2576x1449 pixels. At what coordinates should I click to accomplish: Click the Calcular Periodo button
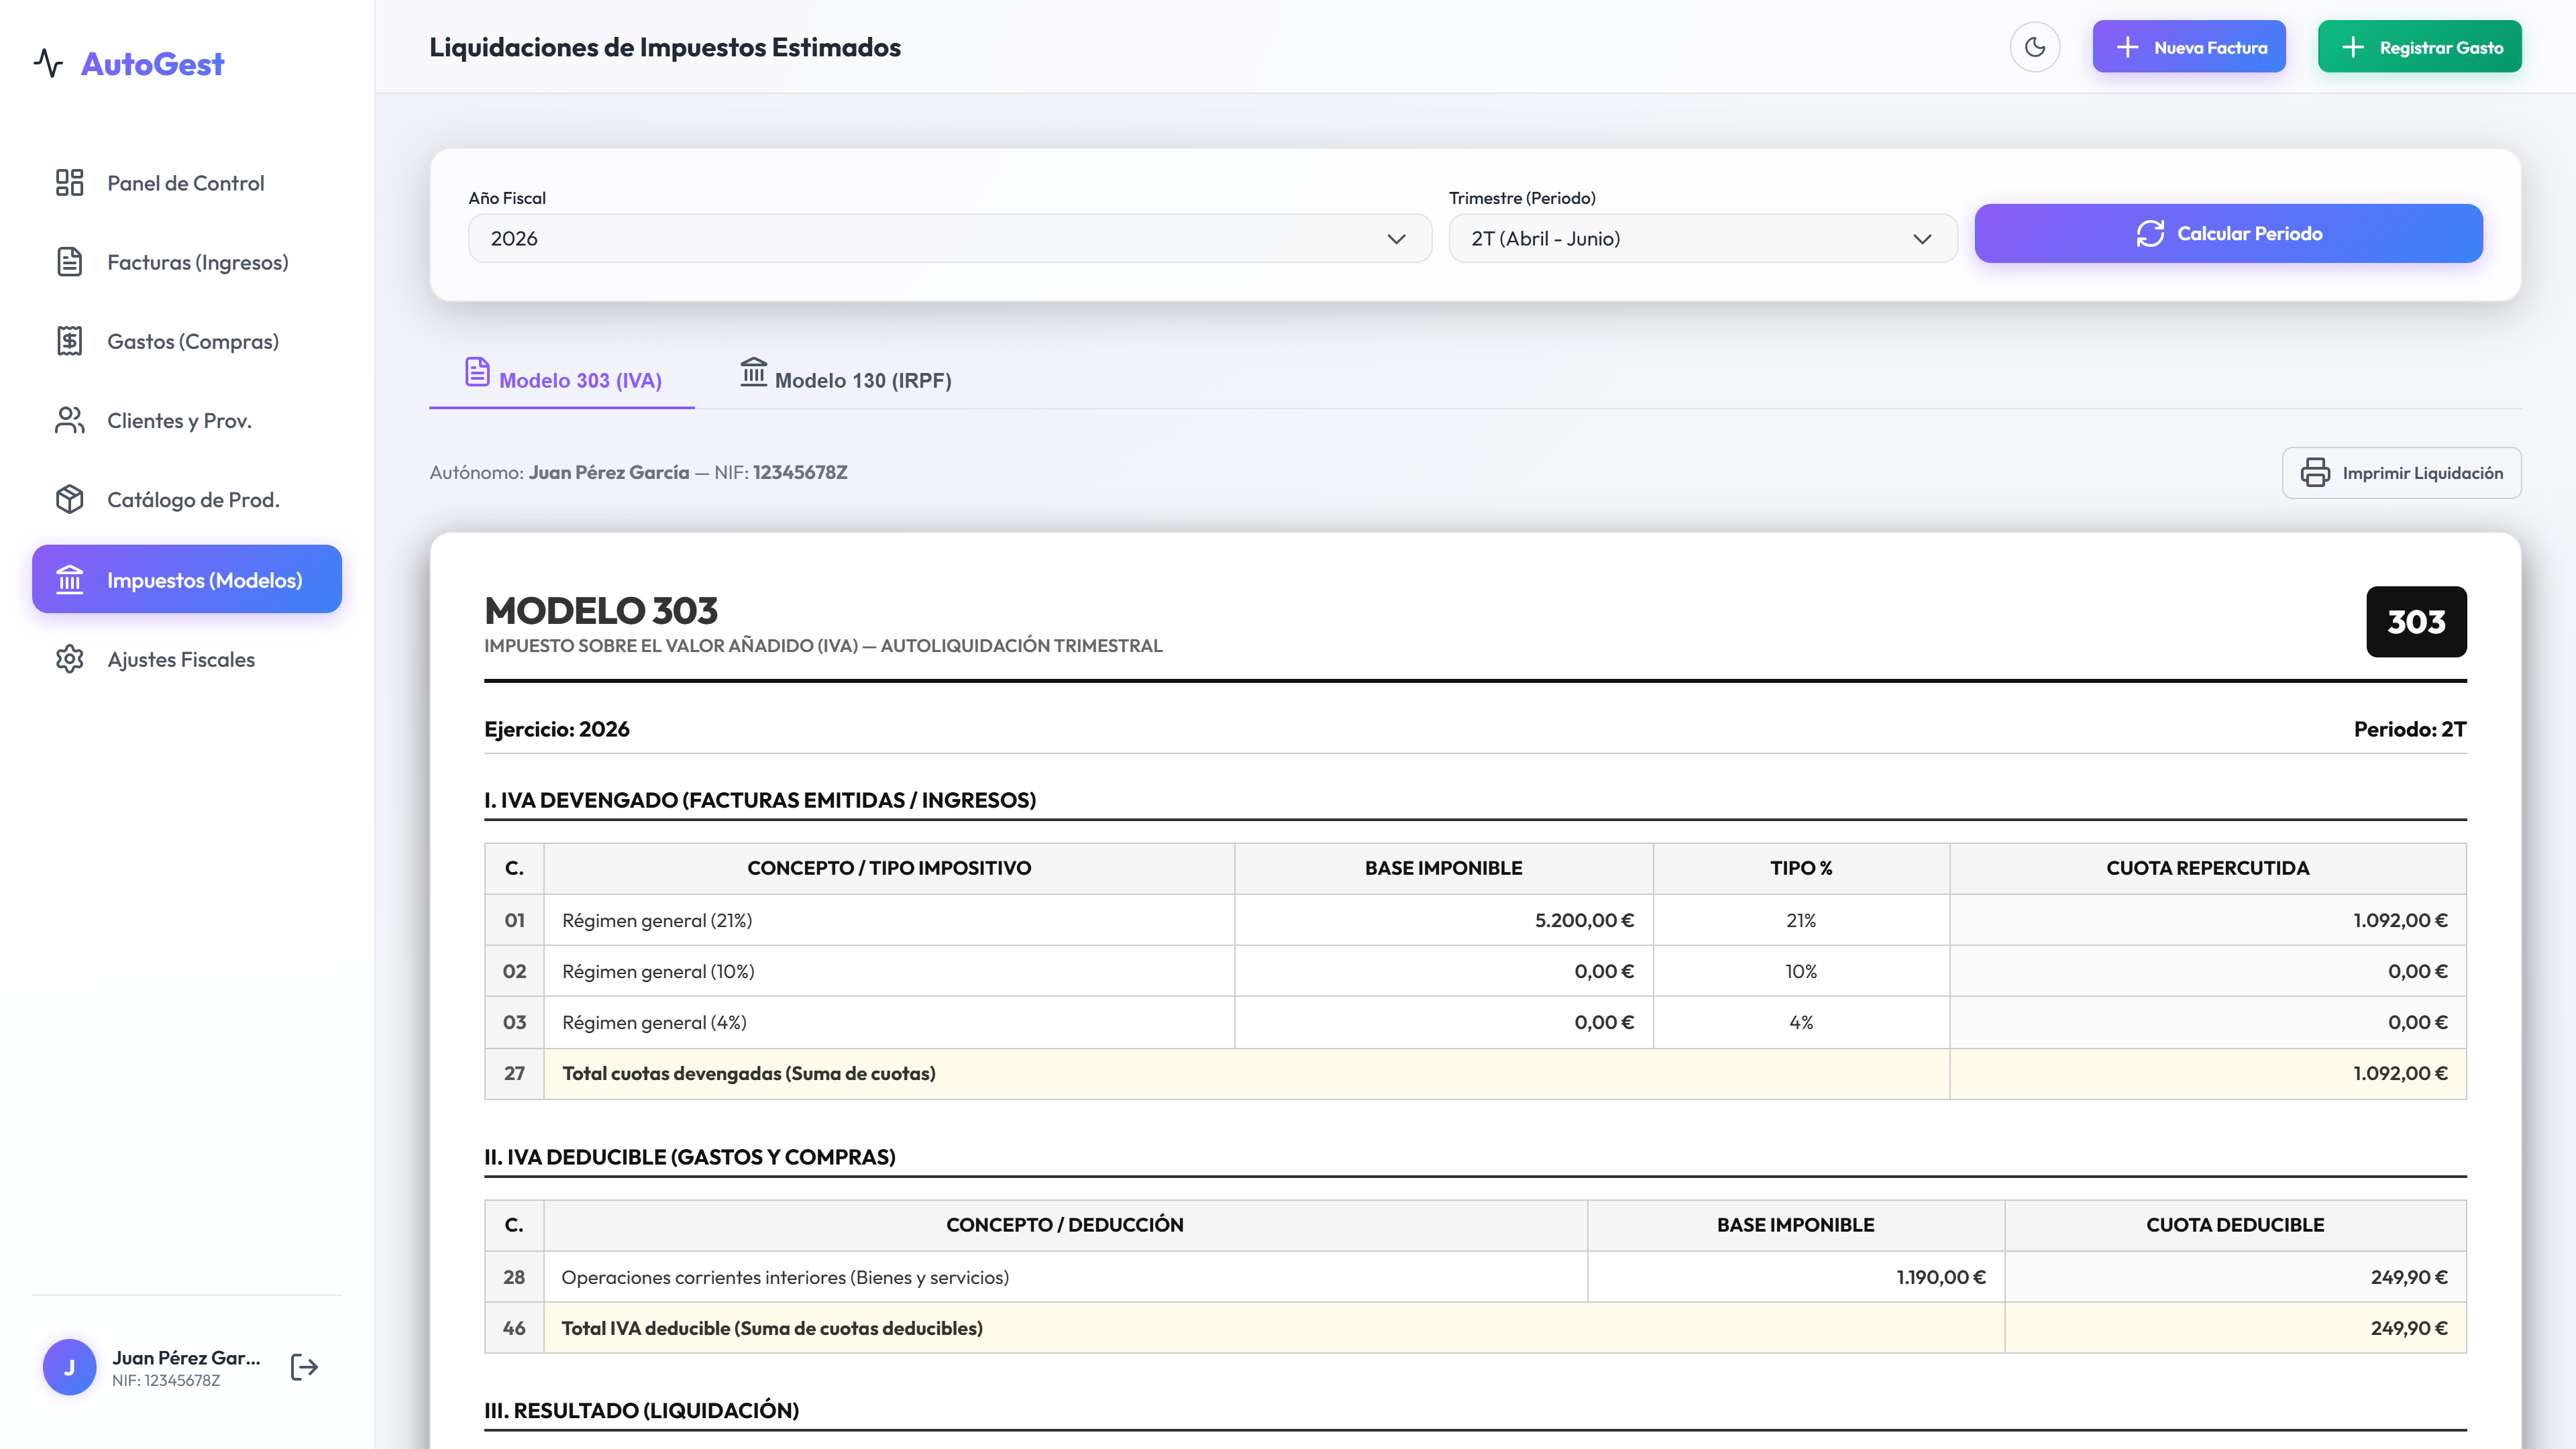coord(2228,234)
